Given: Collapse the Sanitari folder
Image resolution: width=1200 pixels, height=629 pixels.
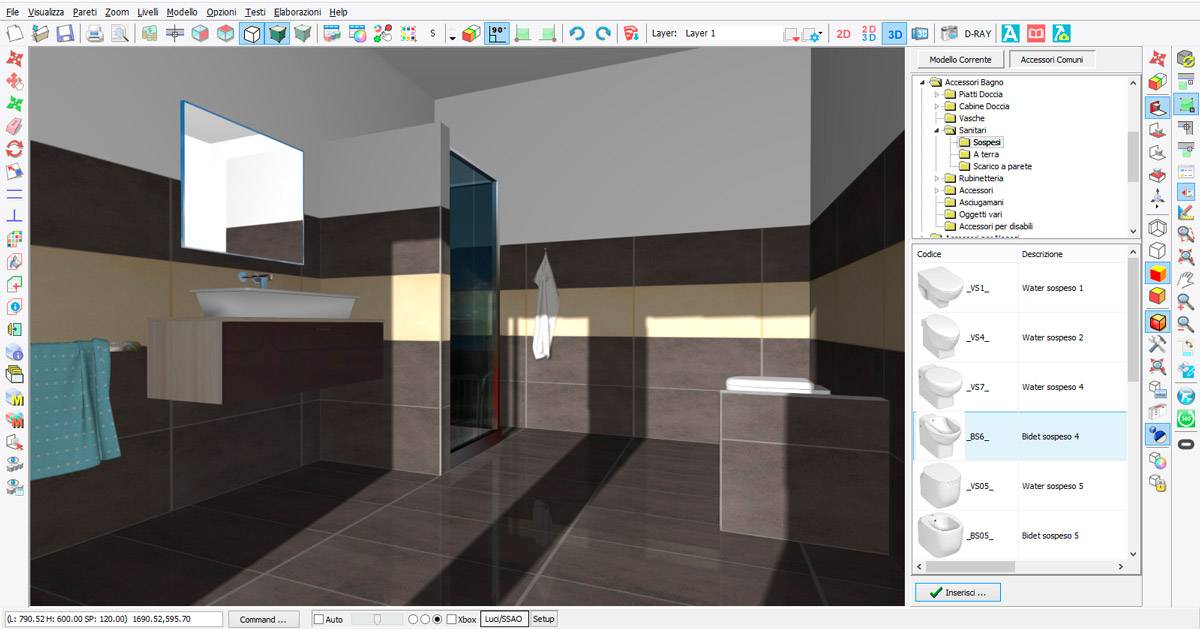Looking at the screenshot, I should 938,130.
